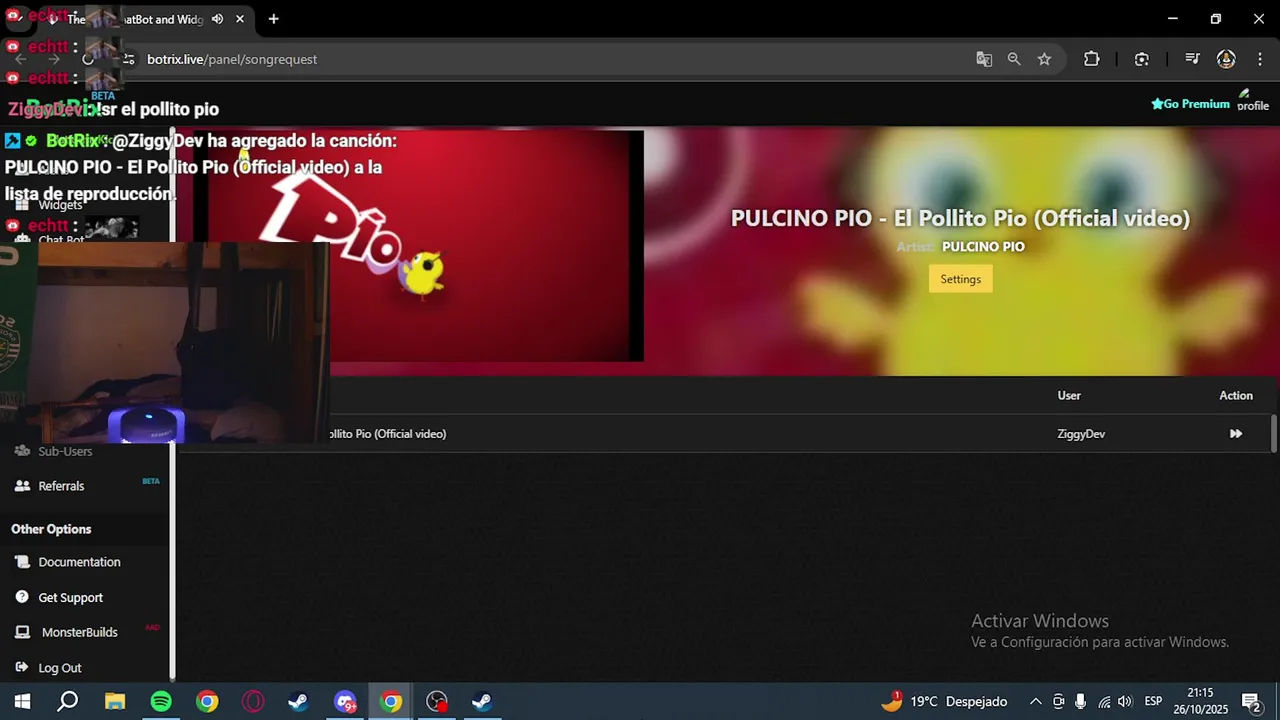Open Chrome translate page icon
This screenshot has width=1280, height=720.
pos(984,59)
